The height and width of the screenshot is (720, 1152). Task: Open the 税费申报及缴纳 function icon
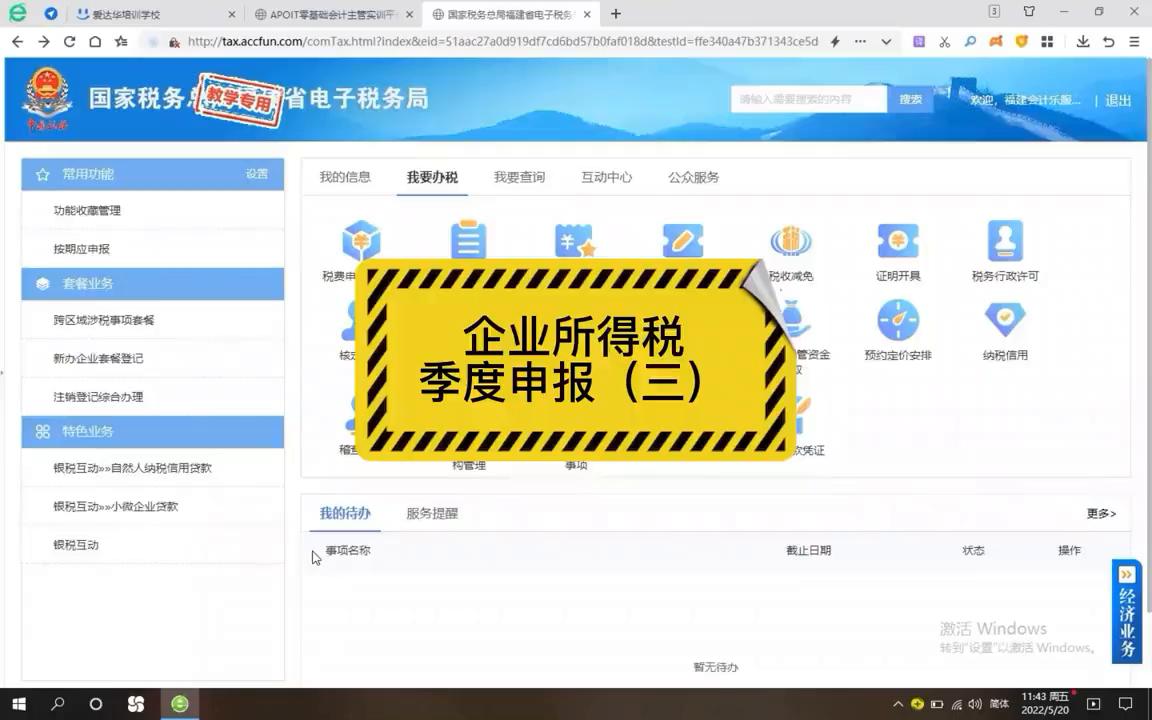click(x=360, y=240)
